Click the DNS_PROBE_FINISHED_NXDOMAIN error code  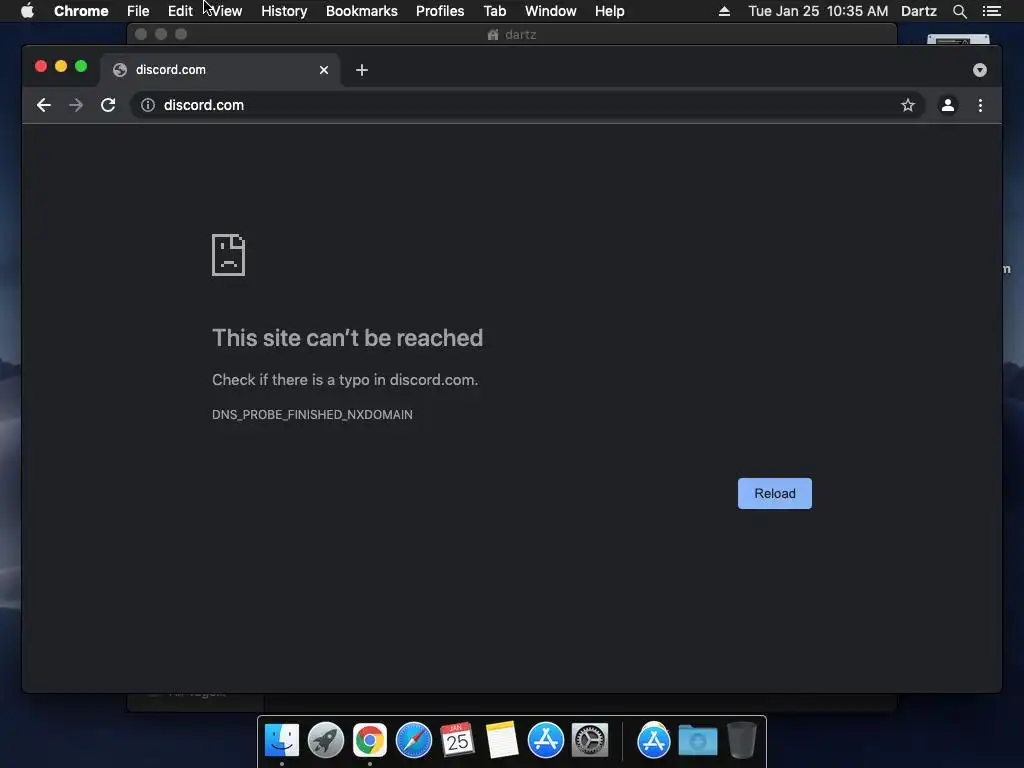coord(312,415)
